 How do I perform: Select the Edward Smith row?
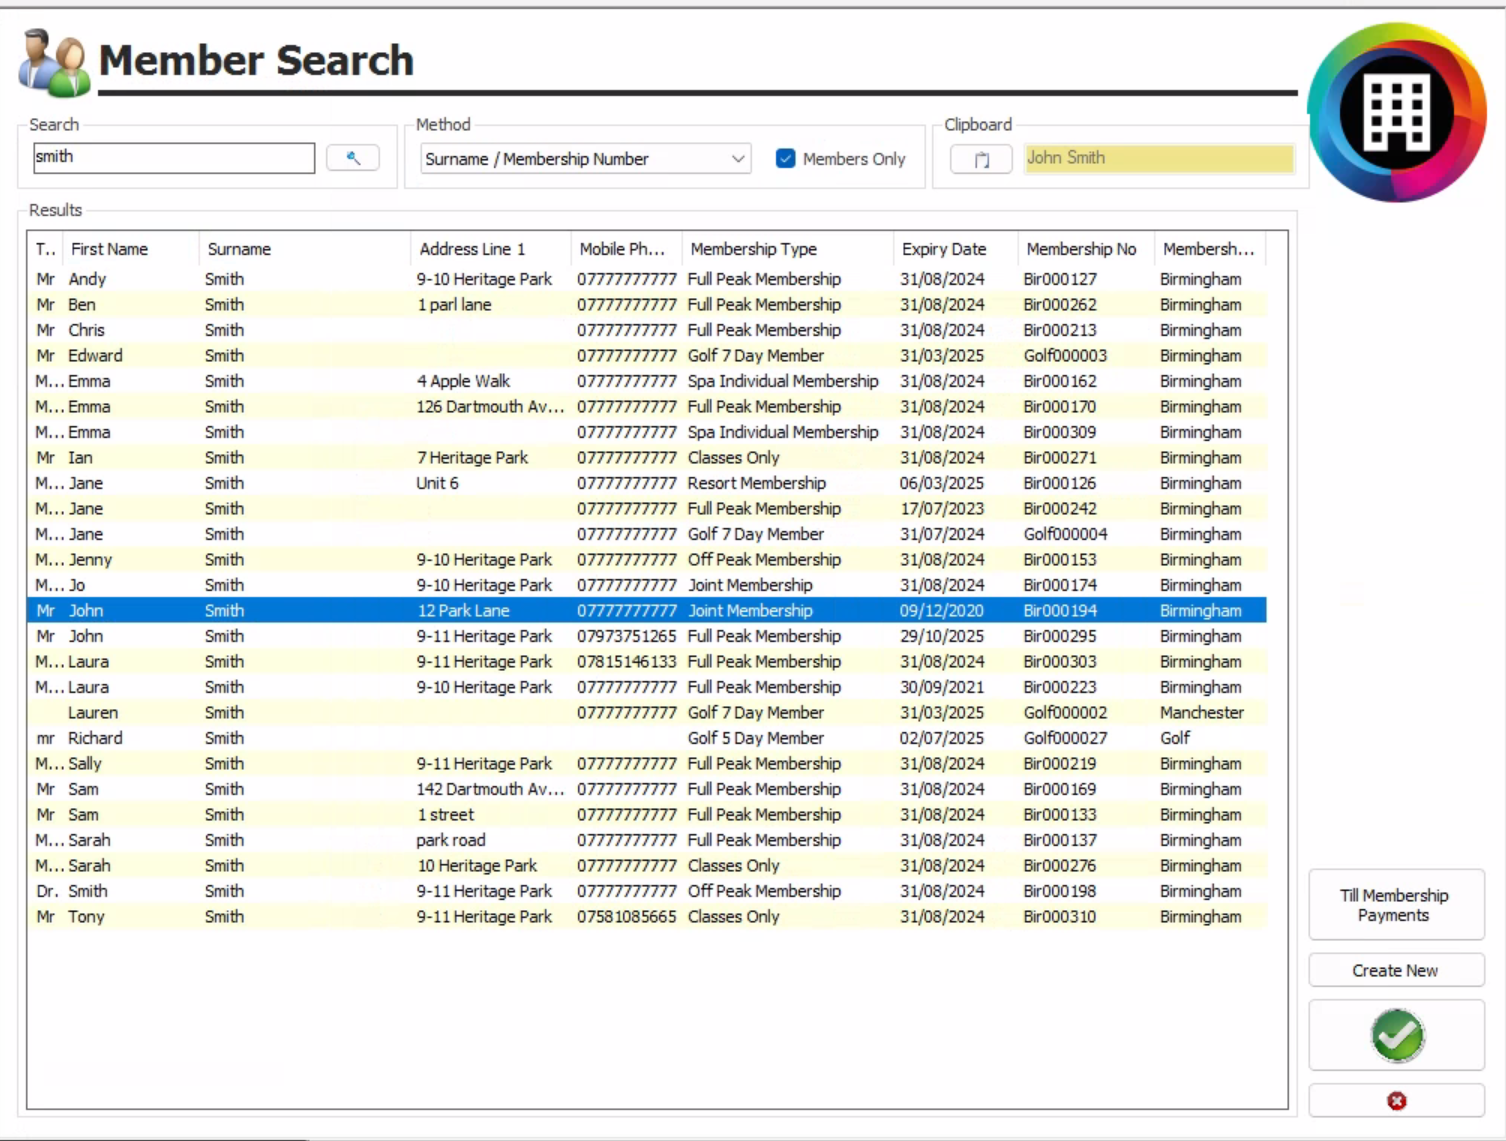point(647,356)
